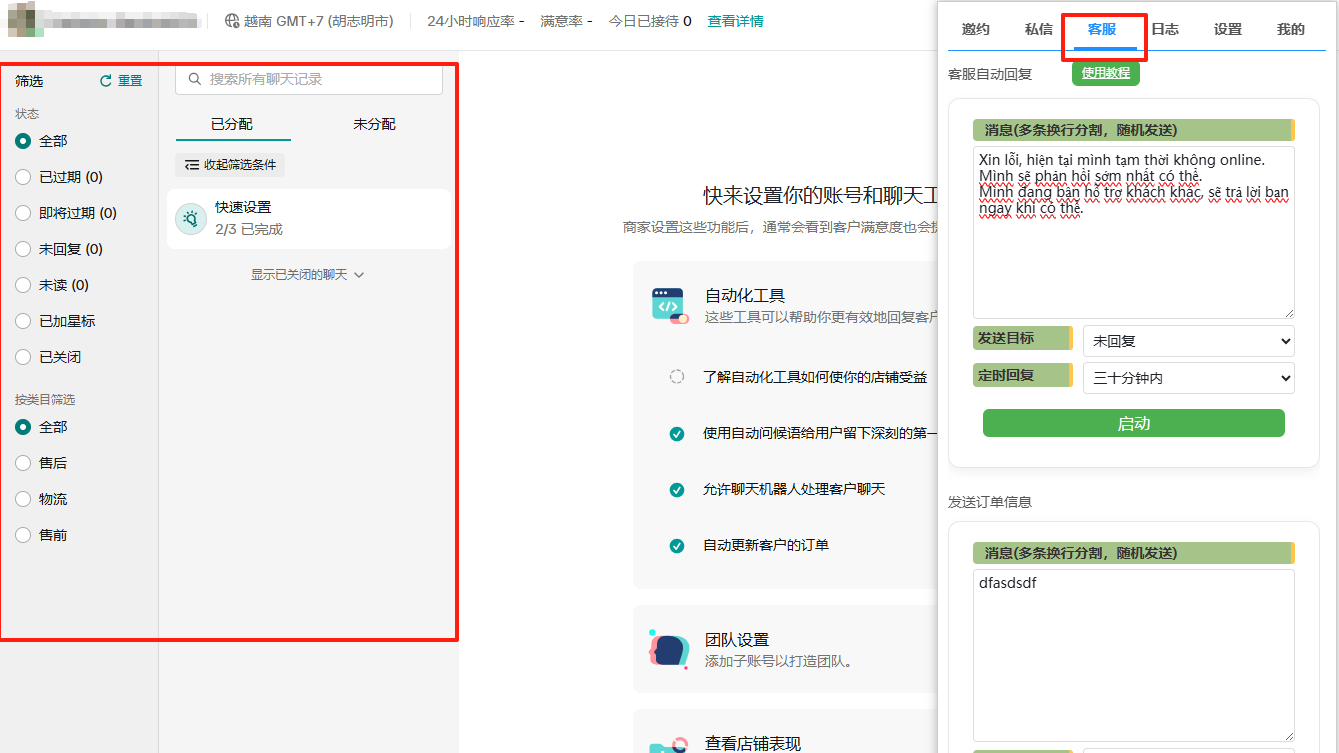Screen dimensions: 1339x753
Task: Open the 查看详情 link
Action: click(735, 21)
